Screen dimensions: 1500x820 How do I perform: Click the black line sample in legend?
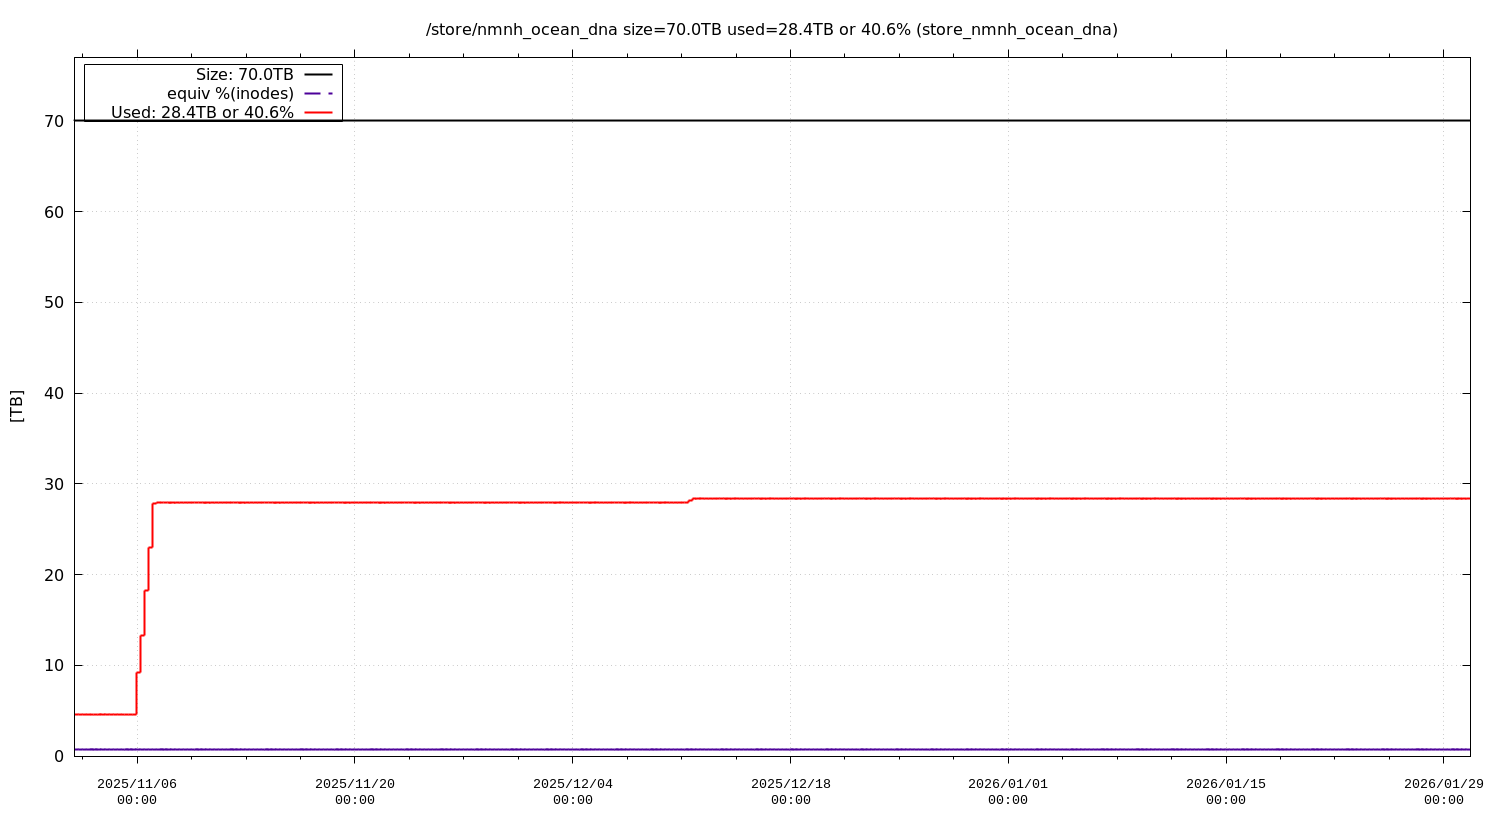(318, 75)
